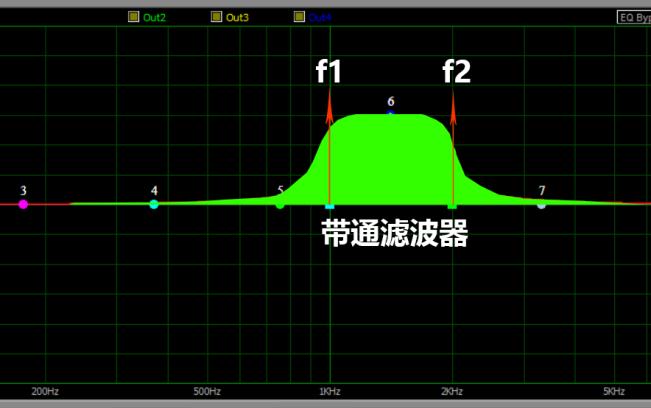Screen dimensions: 651x408
Task: Enable the Out3 channel checkbox
Action: click(x=216, y=17)
